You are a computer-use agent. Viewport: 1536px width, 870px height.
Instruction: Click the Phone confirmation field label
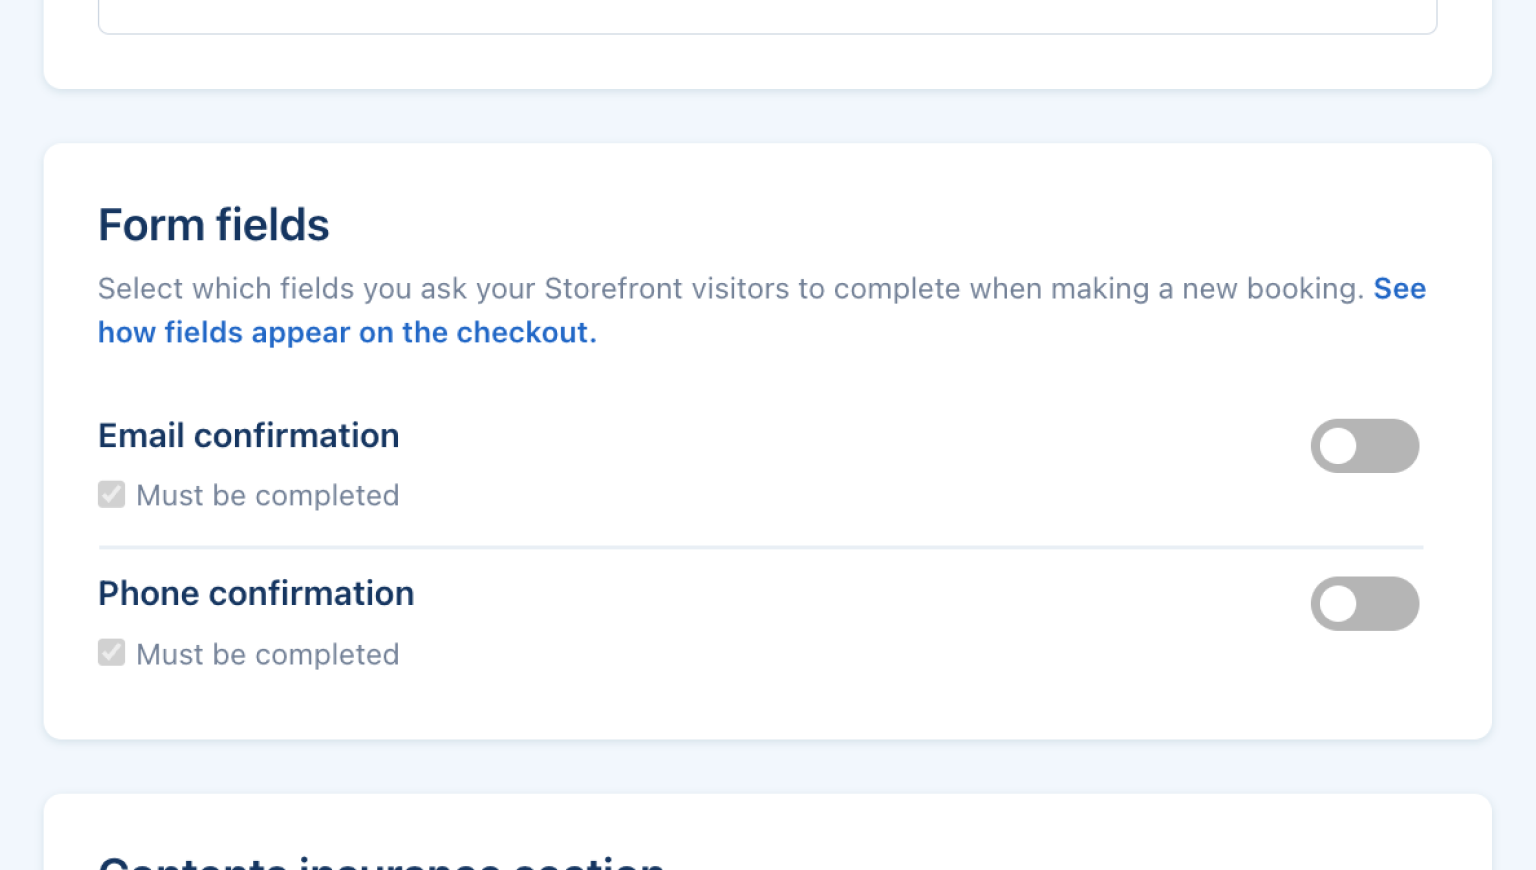256,593
